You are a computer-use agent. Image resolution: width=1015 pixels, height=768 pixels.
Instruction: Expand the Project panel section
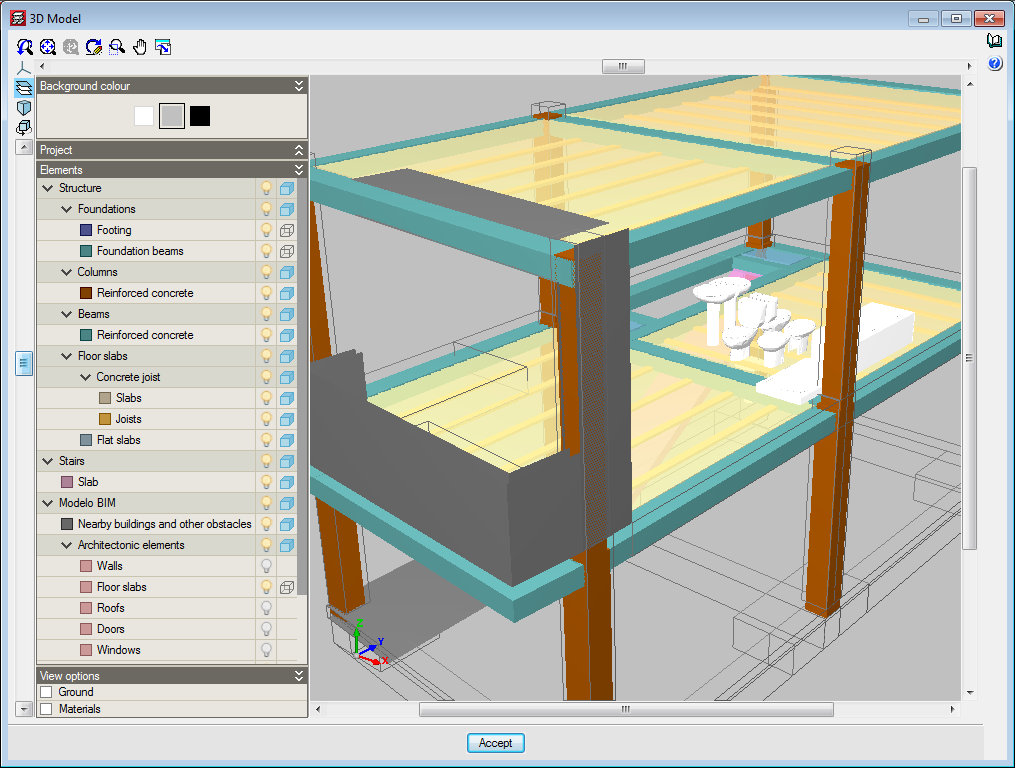pos(298,150)
